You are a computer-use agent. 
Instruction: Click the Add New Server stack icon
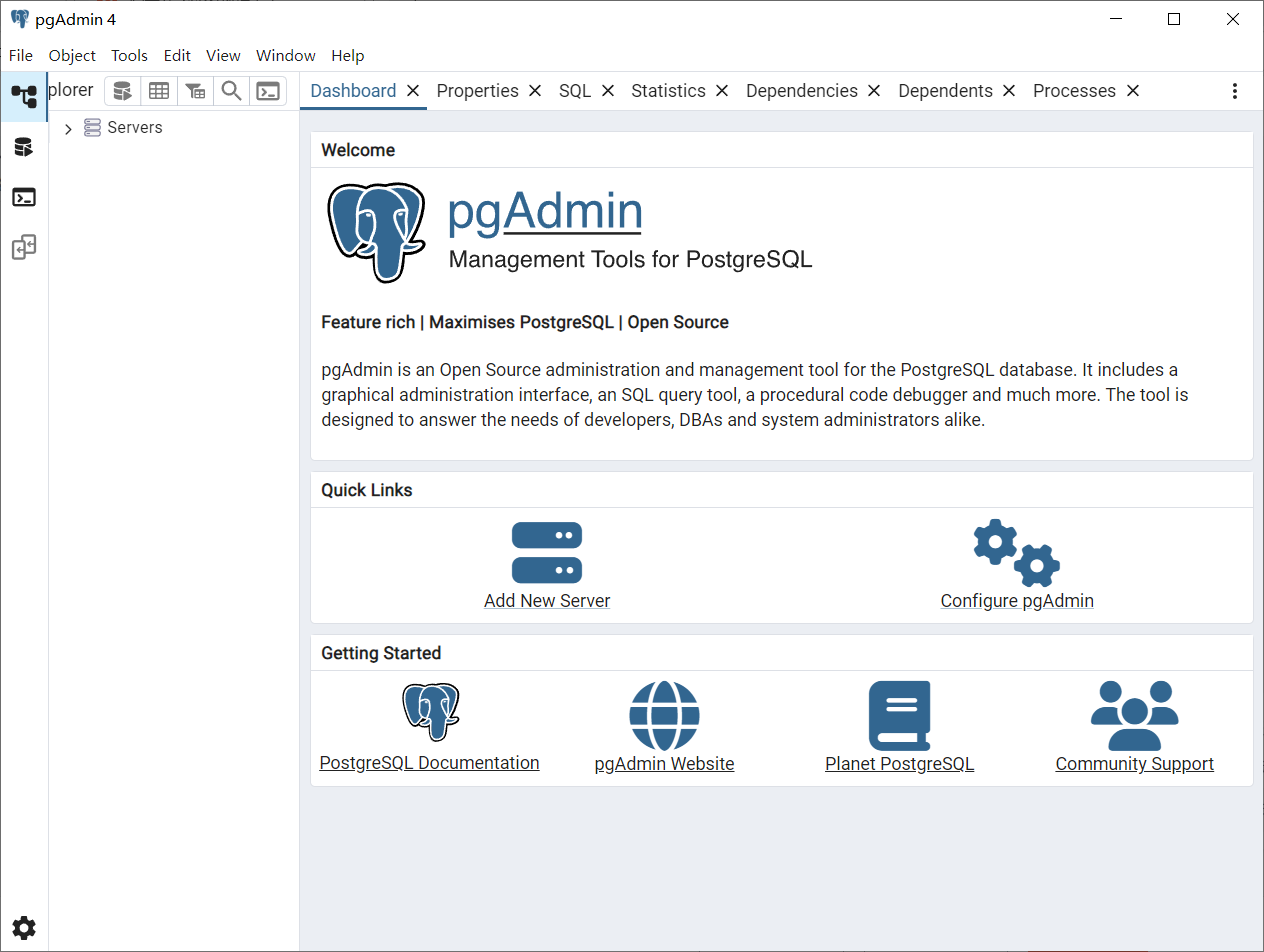[547, 552]
